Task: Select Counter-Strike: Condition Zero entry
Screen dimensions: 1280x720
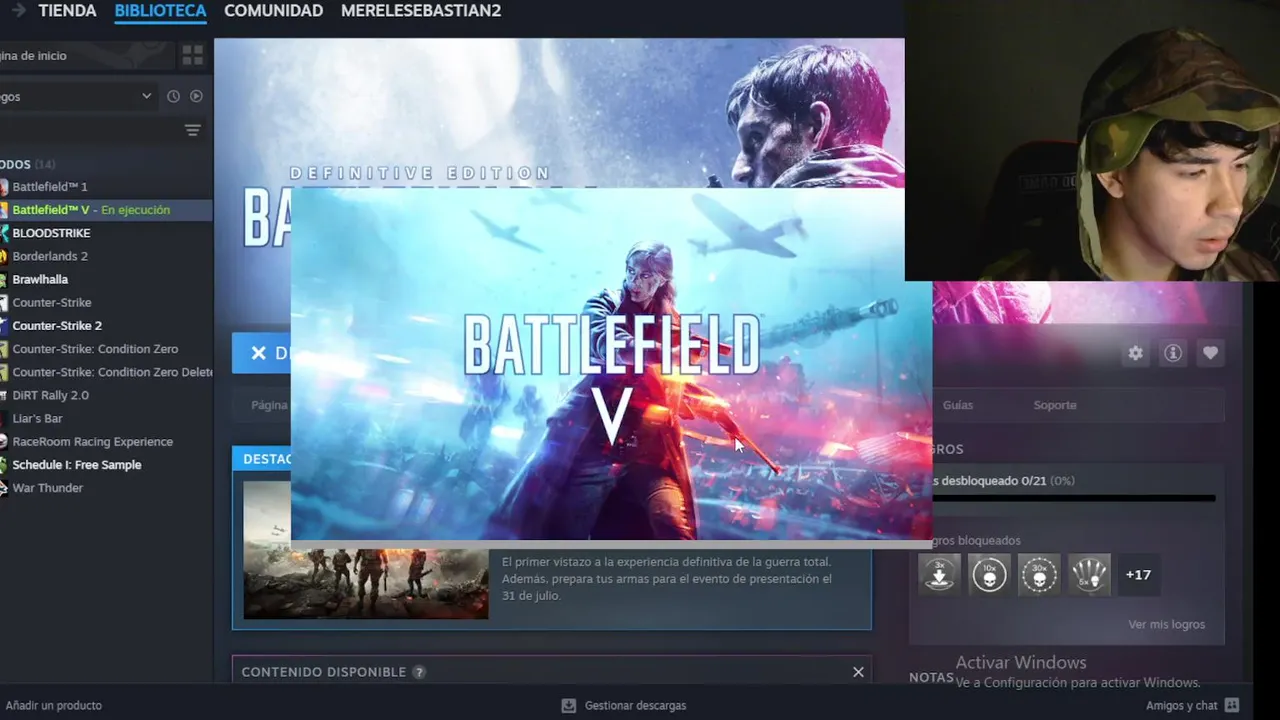Action: click(x=106, y=349)
